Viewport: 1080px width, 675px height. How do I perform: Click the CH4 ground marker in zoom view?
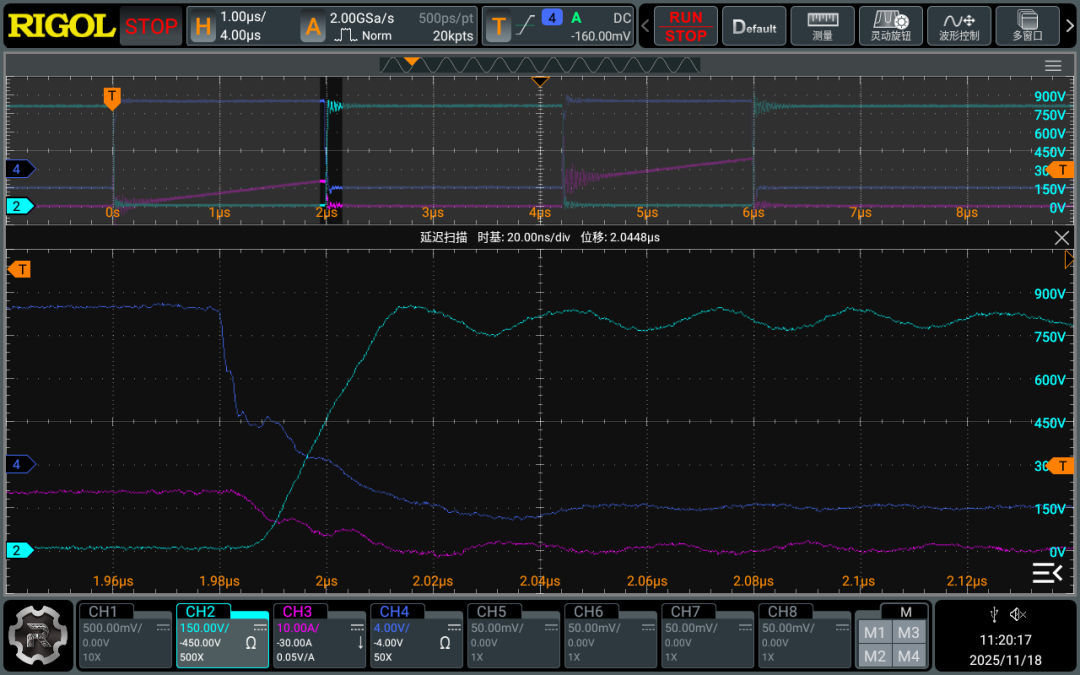[x=20, y=464]
